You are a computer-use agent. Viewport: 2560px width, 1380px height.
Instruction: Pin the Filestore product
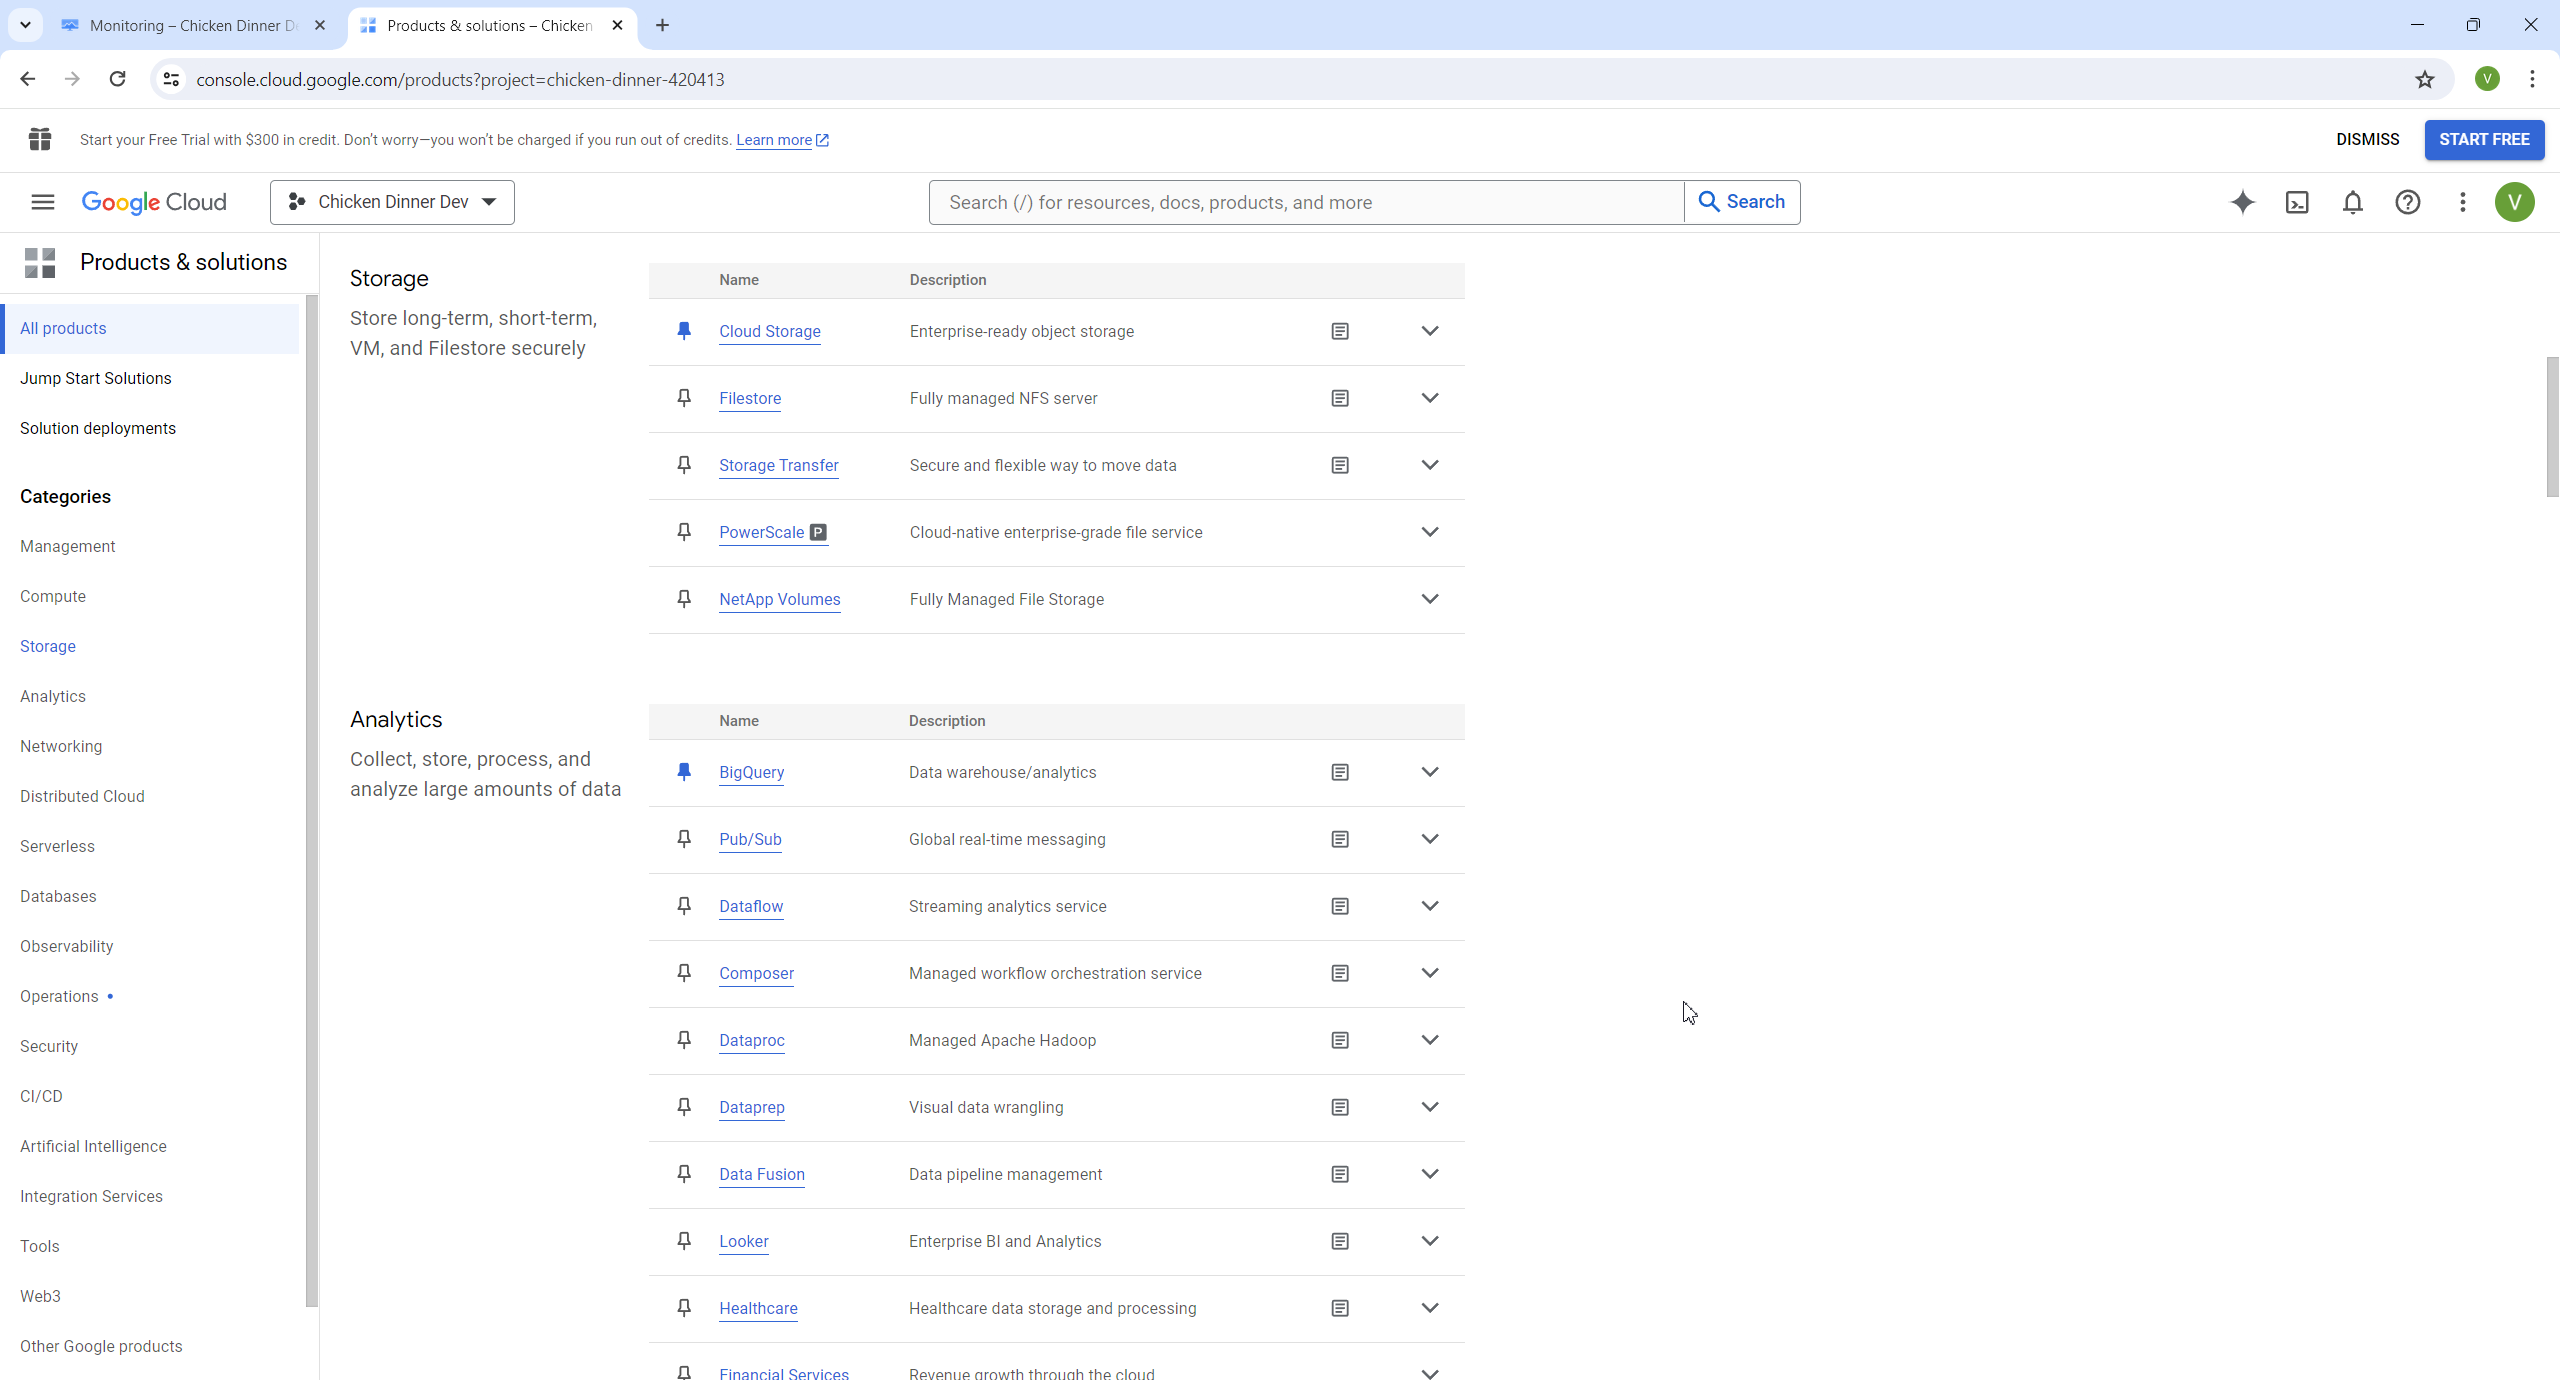pos(684,398)
